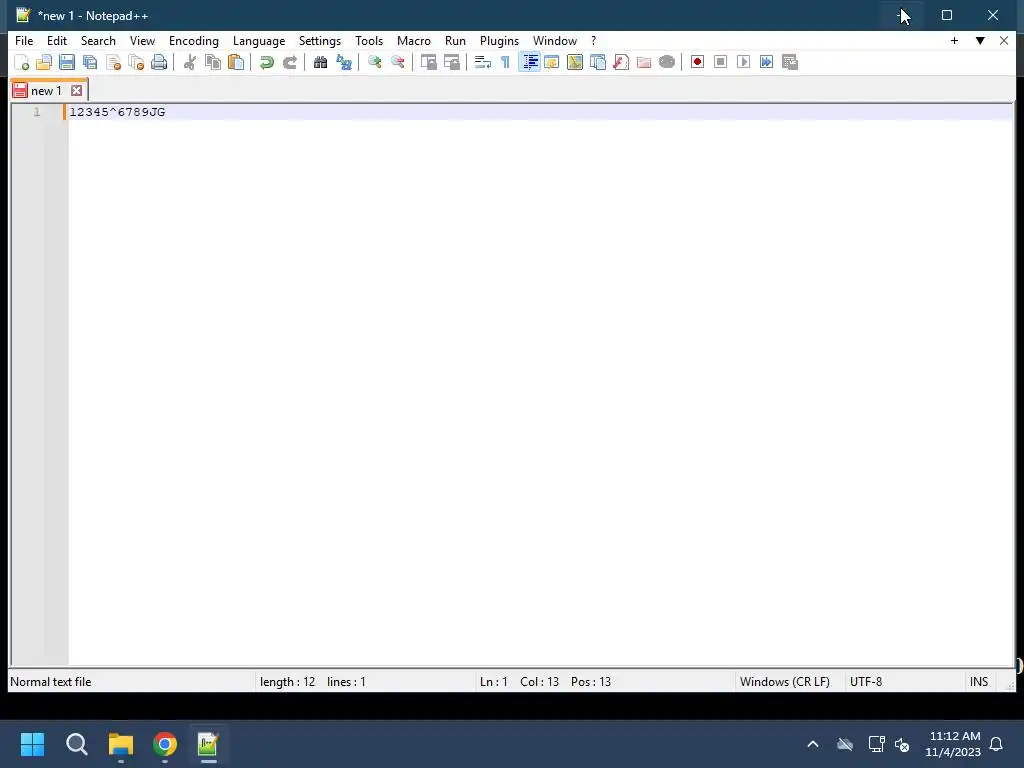Viewport: 1024px width, 768px height.
Task: Click the Paste clipboard icon
Action: 236,62
